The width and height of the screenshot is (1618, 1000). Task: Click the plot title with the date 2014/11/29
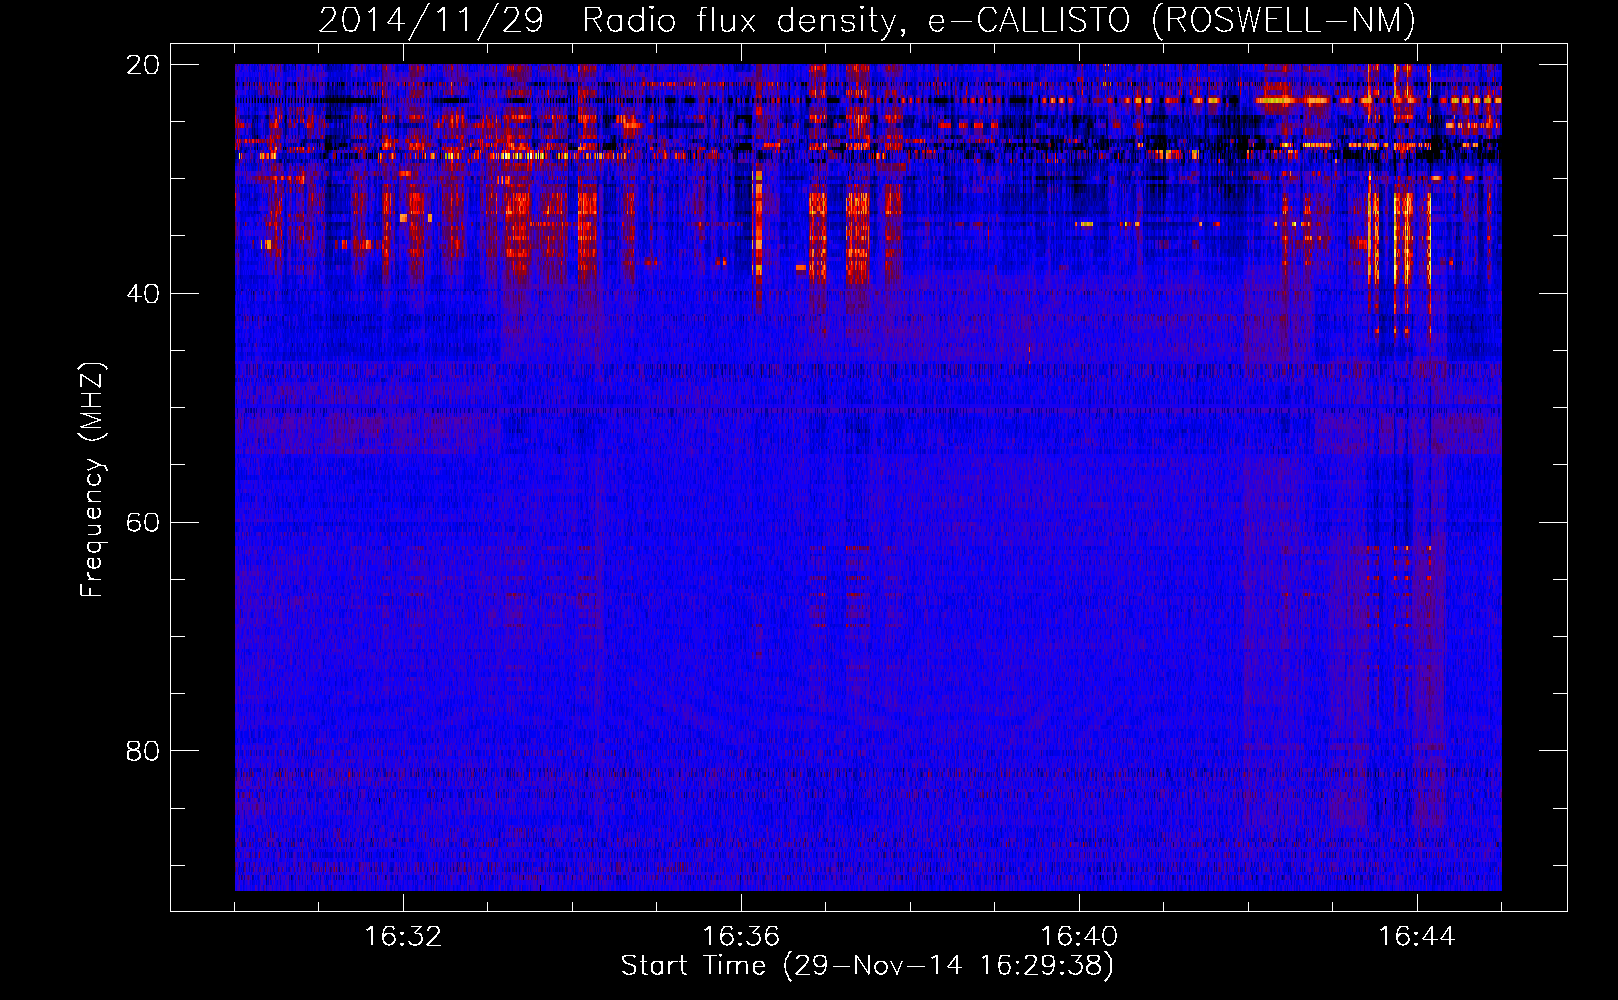tap(866, 20)
